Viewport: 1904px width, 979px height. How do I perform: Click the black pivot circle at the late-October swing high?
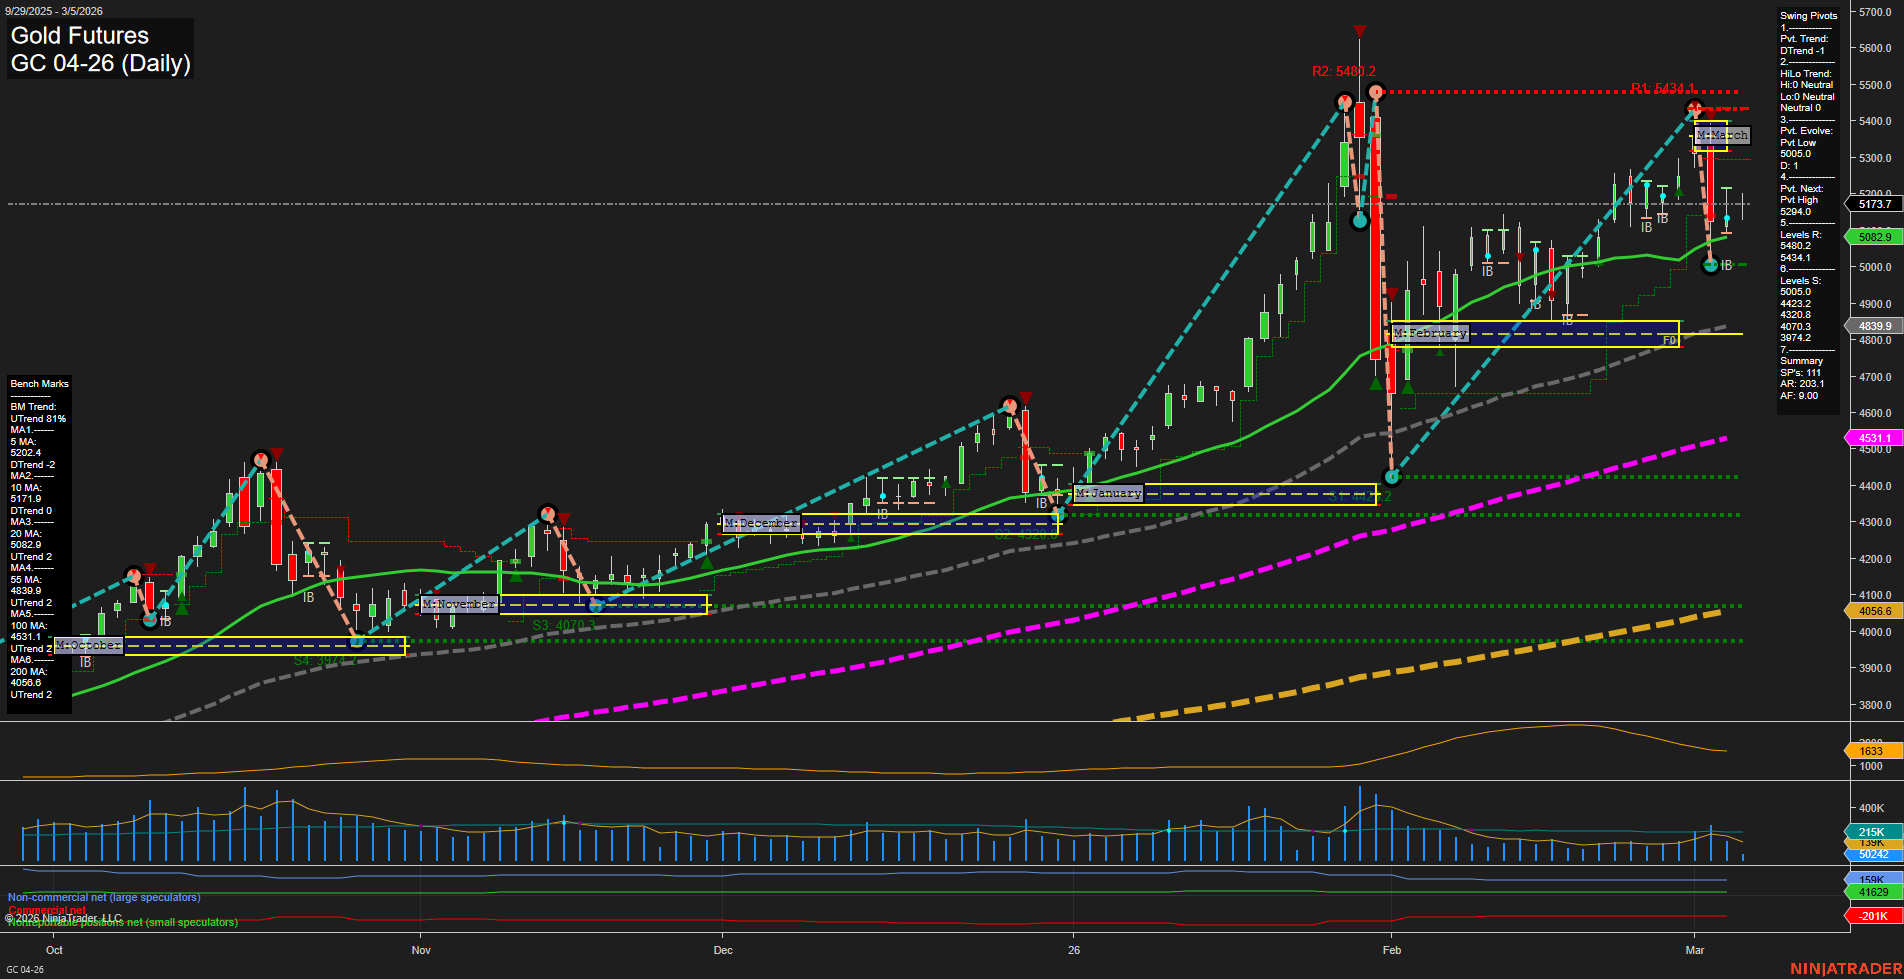tap(262, 460)
